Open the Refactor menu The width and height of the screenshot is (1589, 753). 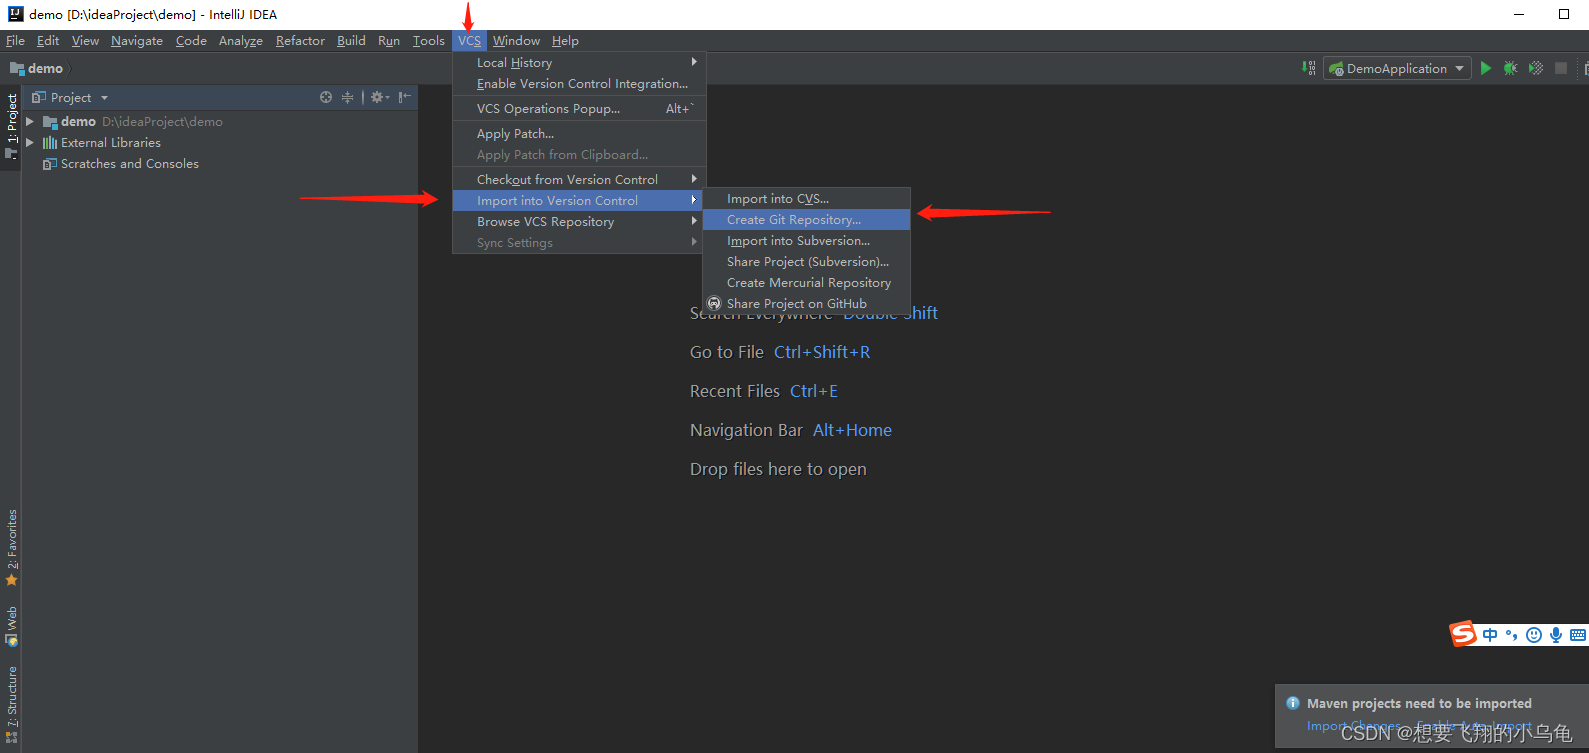(300, 41)
